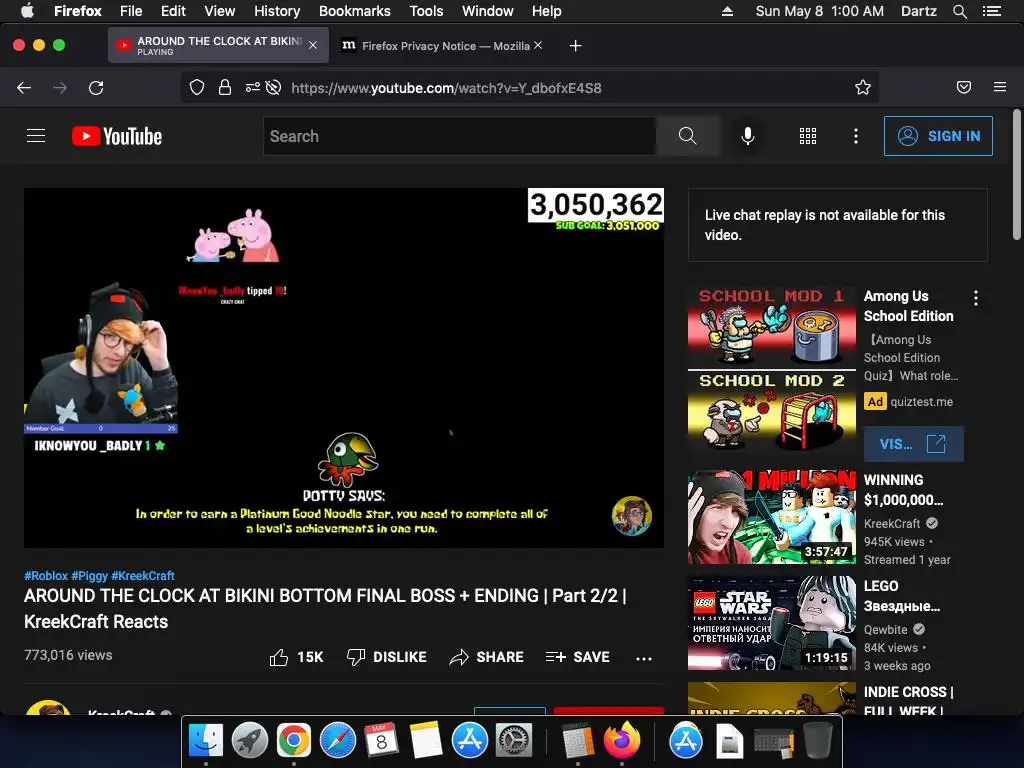Open the Qewbite channel name
The width and height of the screenshot is (1024, 768).
click(x=886, y=630)
